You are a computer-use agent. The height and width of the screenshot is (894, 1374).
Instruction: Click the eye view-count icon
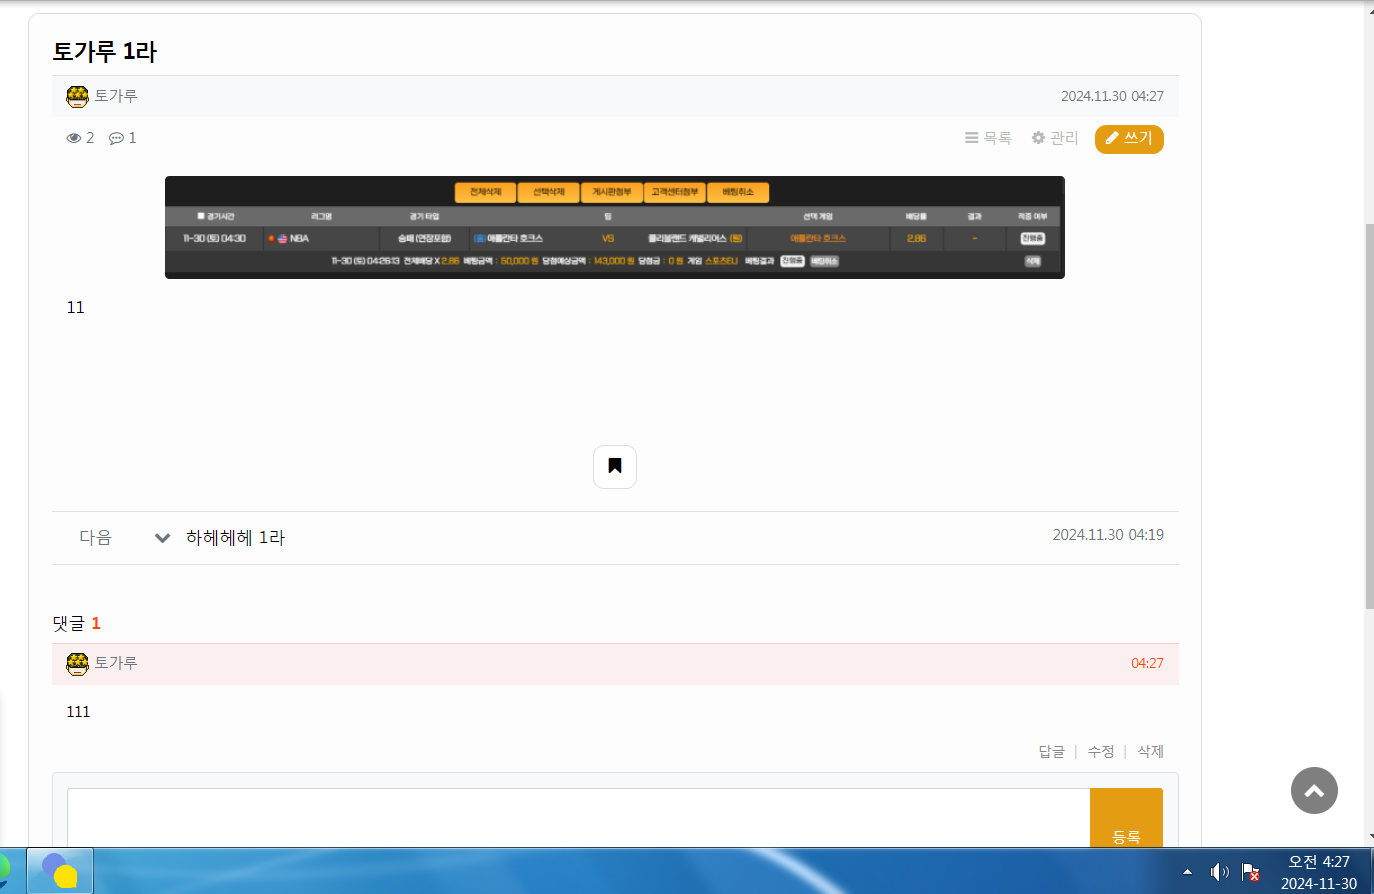[x=74, y=138]
